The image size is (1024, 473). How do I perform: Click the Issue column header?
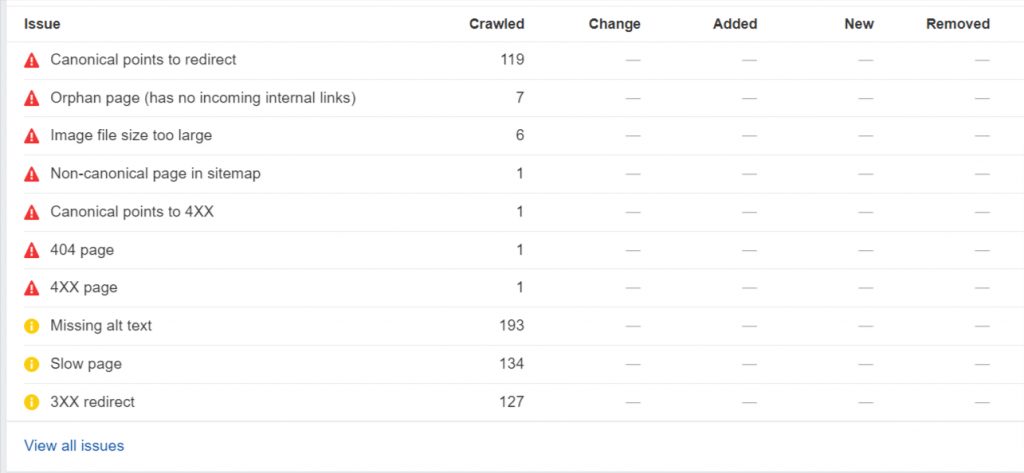42,24
